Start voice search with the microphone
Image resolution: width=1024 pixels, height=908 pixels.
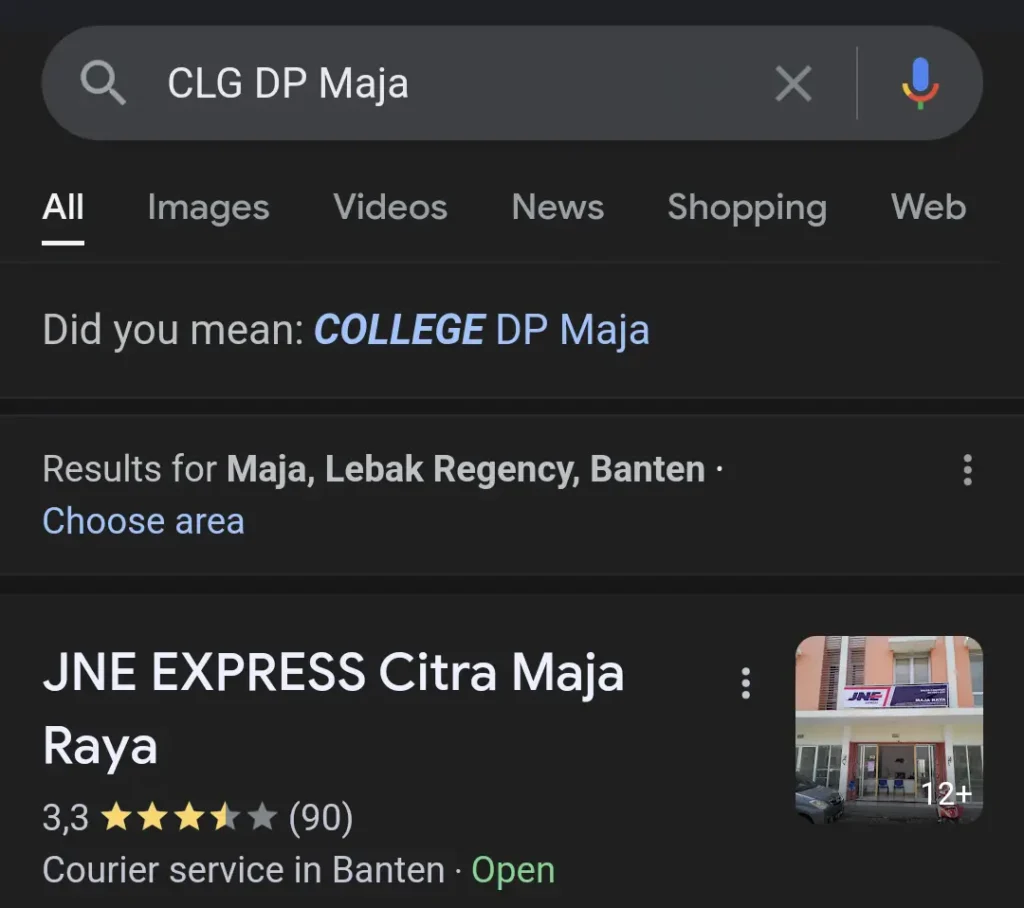click(920, 83)
